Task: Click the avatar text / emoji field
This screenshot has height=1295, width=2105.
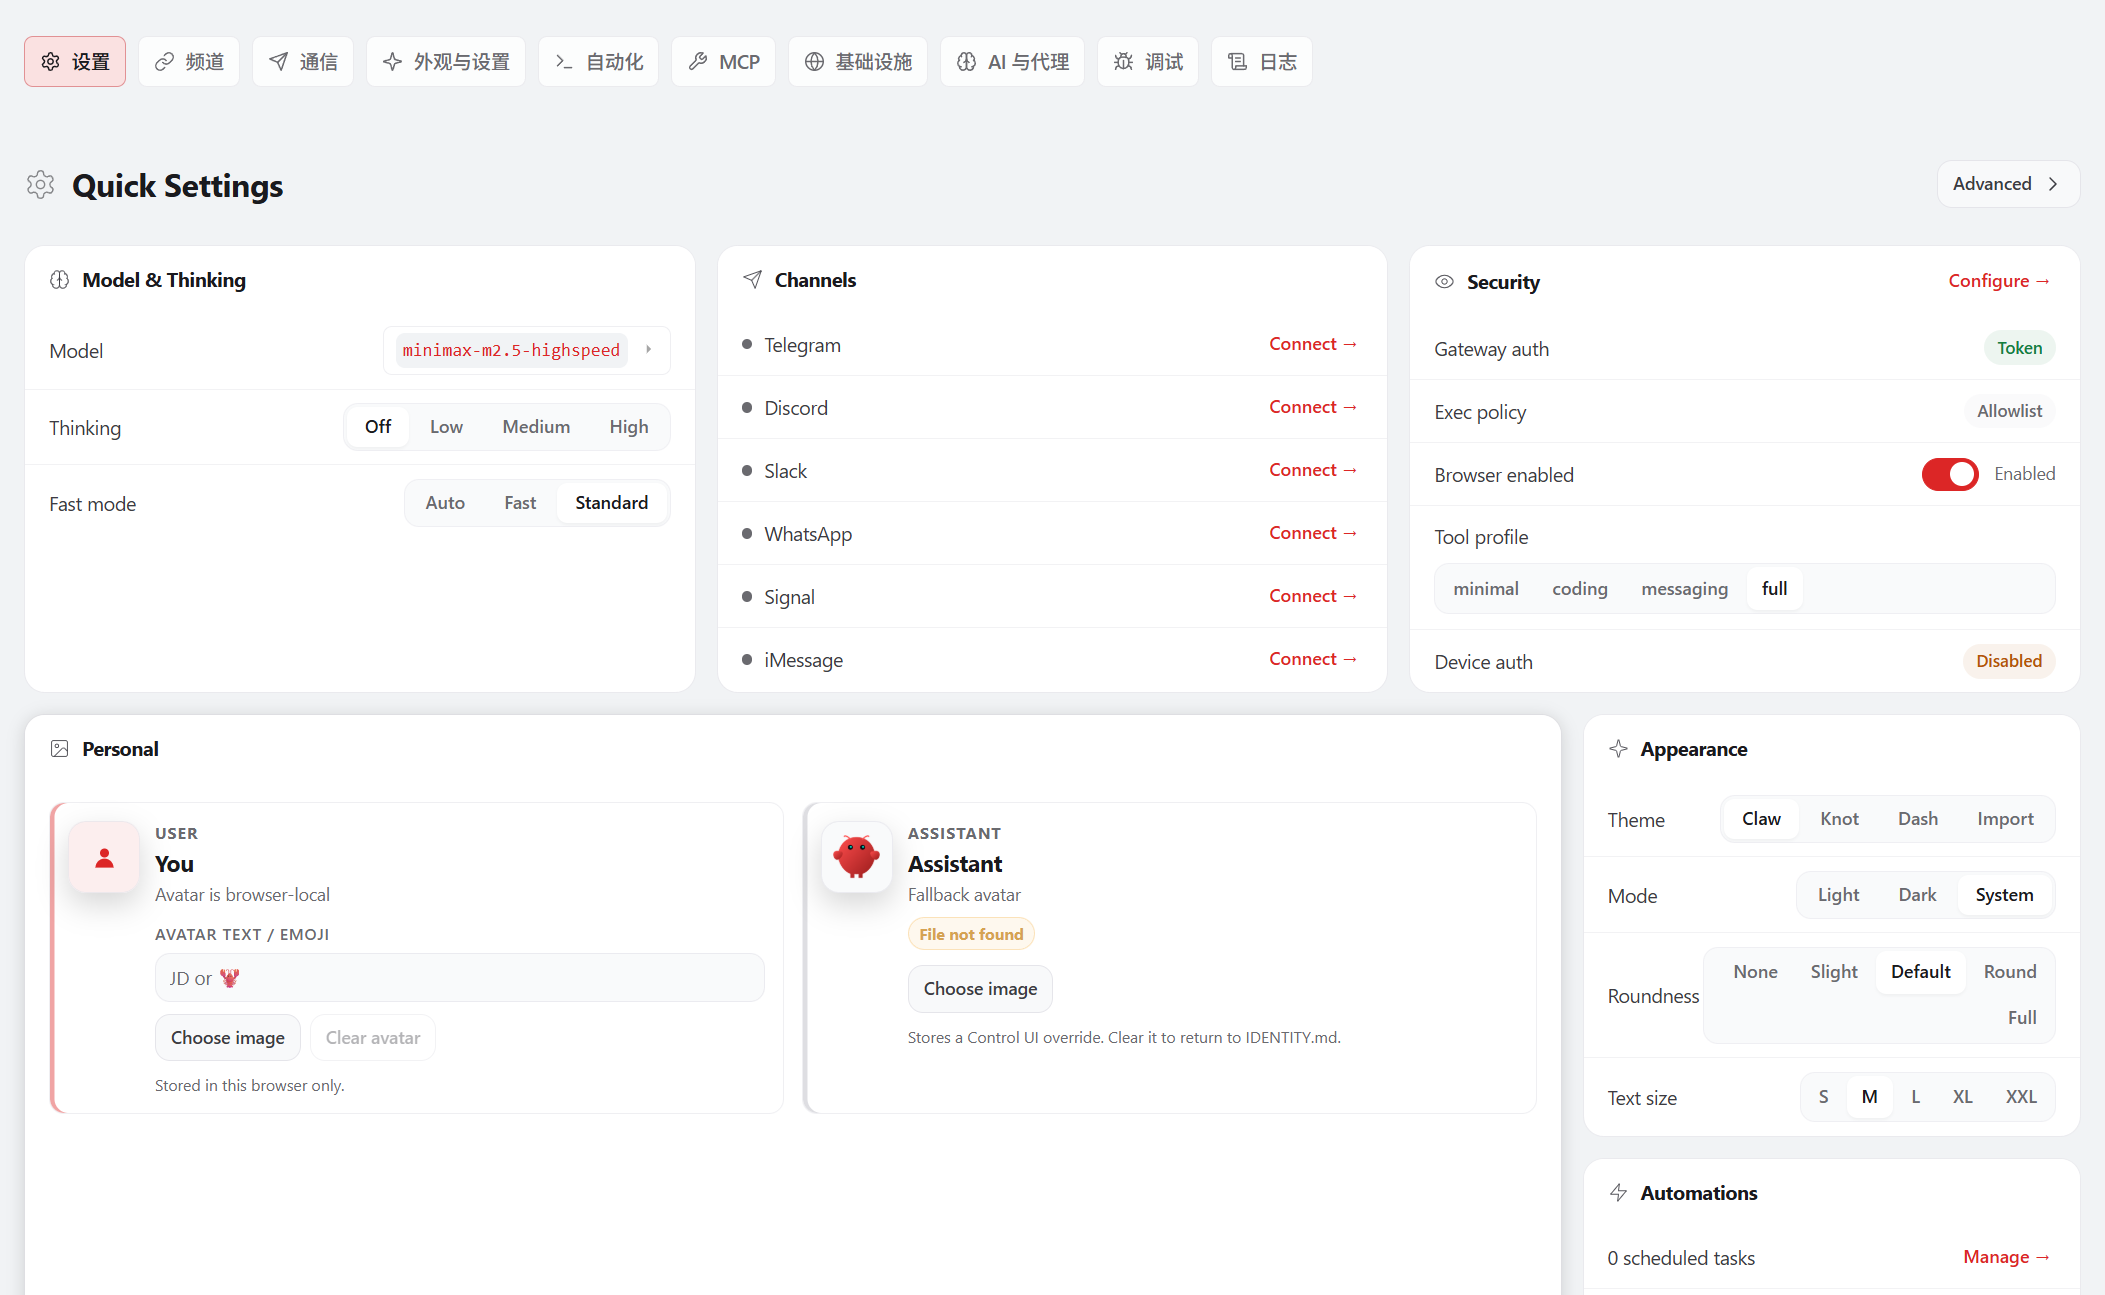Action: 460,978
